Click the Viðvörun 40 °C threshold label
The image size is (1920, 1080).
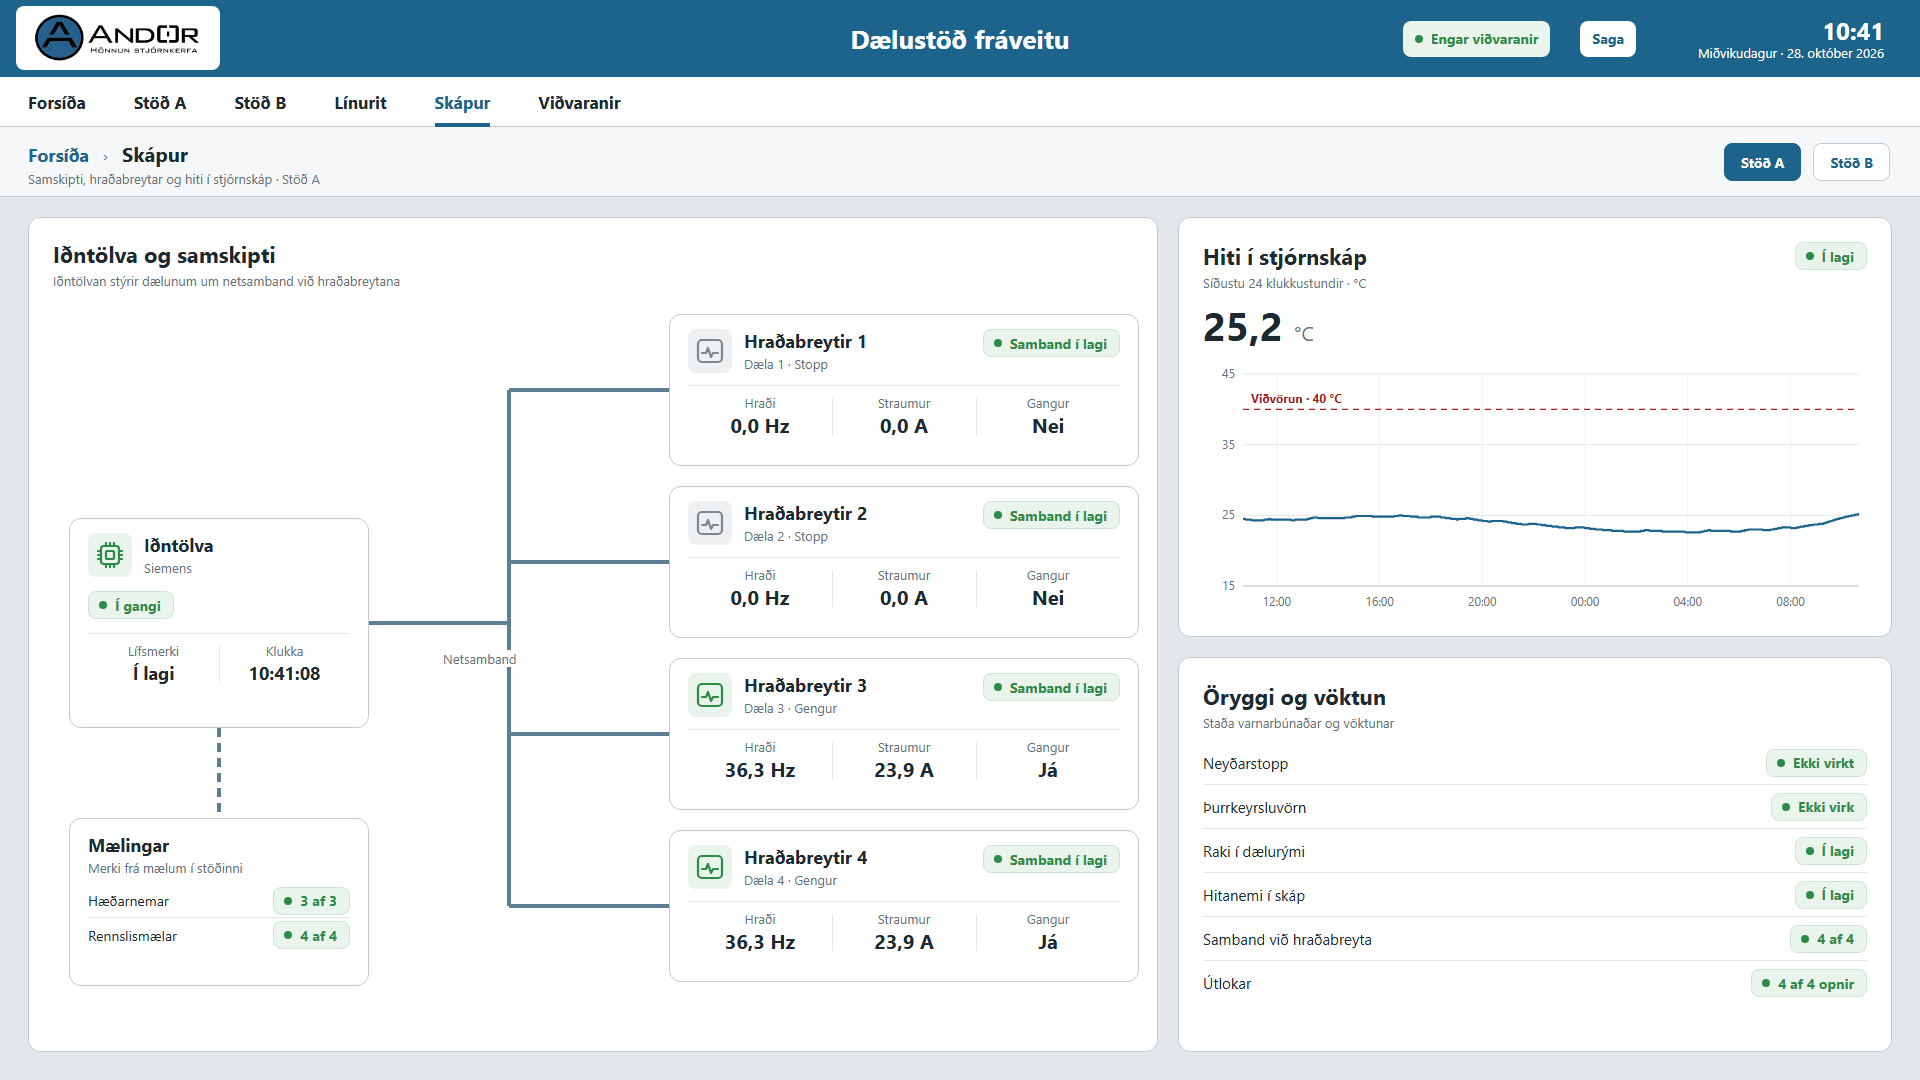pos(1296,399)
